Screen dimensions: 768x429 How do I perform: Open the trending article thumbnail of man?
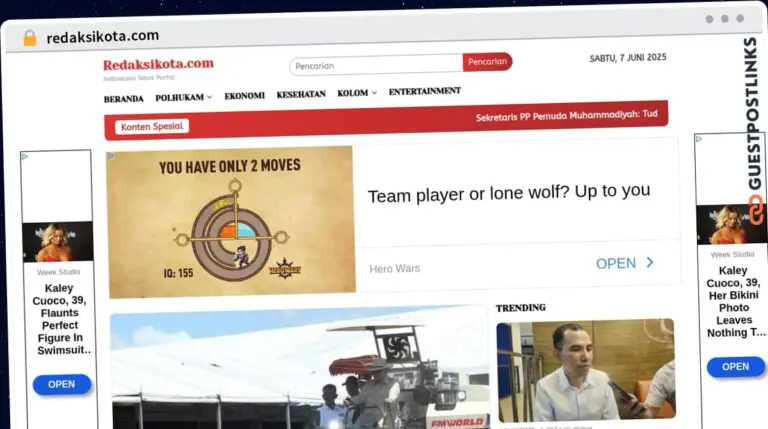(x=585, y=370)
